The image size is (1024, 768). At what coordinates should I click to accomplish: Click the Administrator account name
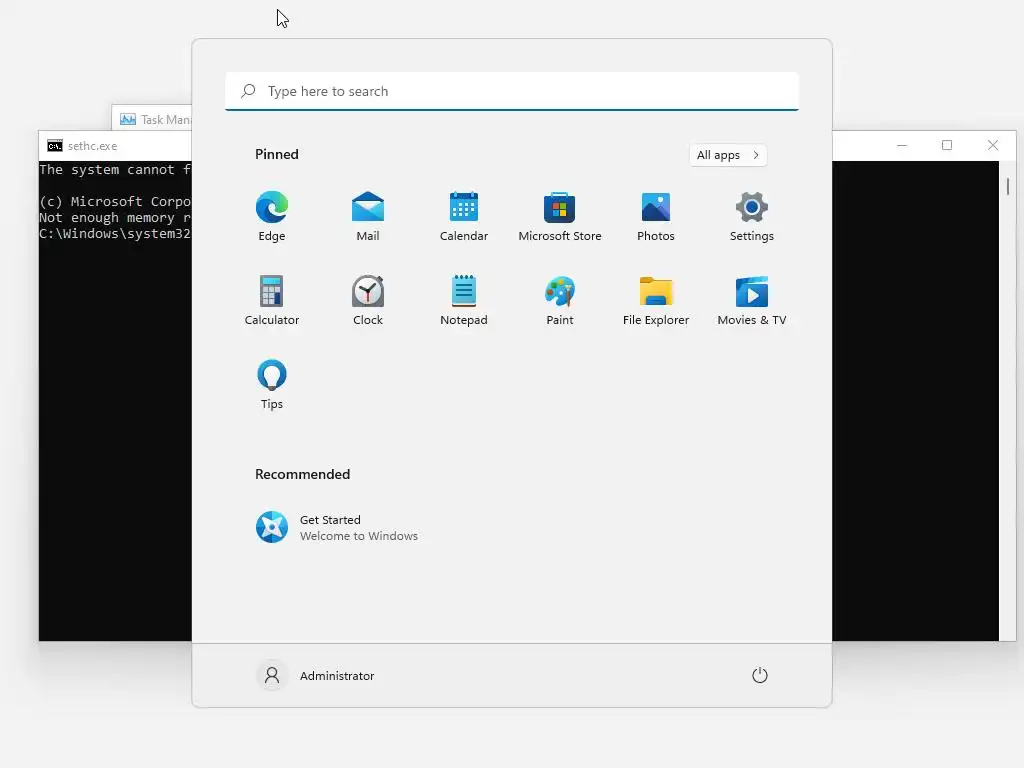337,676
